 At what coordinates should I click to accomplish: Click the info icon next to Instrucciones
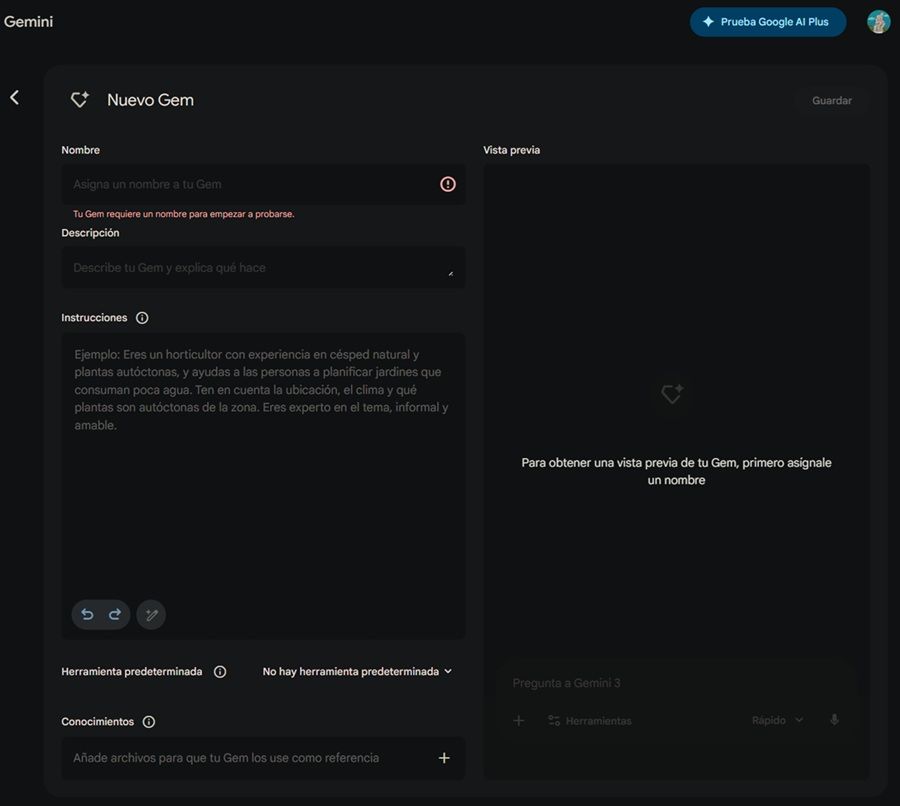(x=142, y=318)
